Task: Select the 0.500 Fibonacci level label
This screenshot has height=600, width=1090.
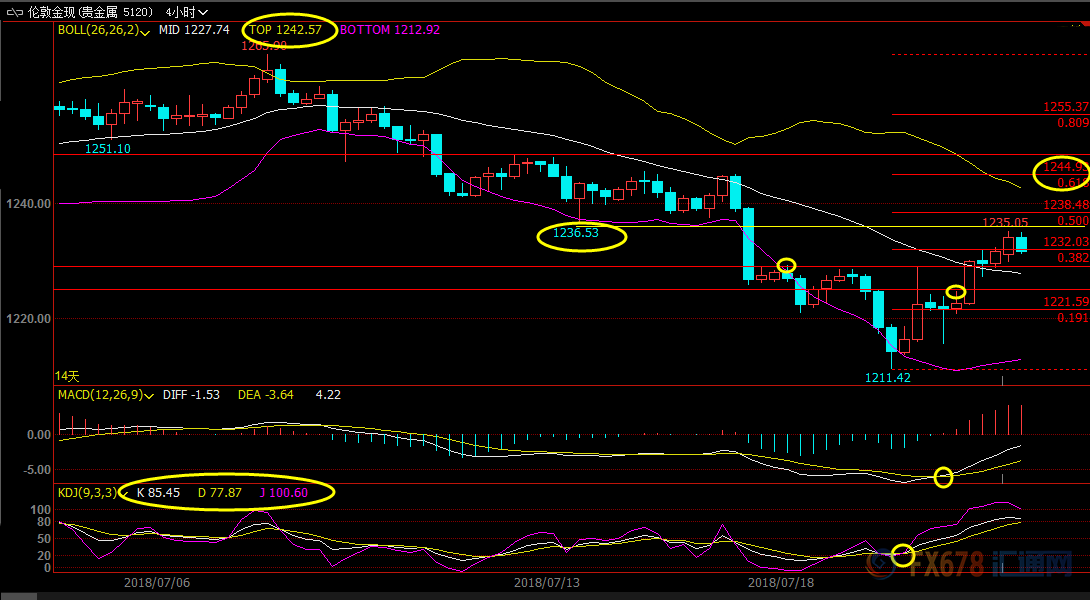Action: coord(1071,220)
